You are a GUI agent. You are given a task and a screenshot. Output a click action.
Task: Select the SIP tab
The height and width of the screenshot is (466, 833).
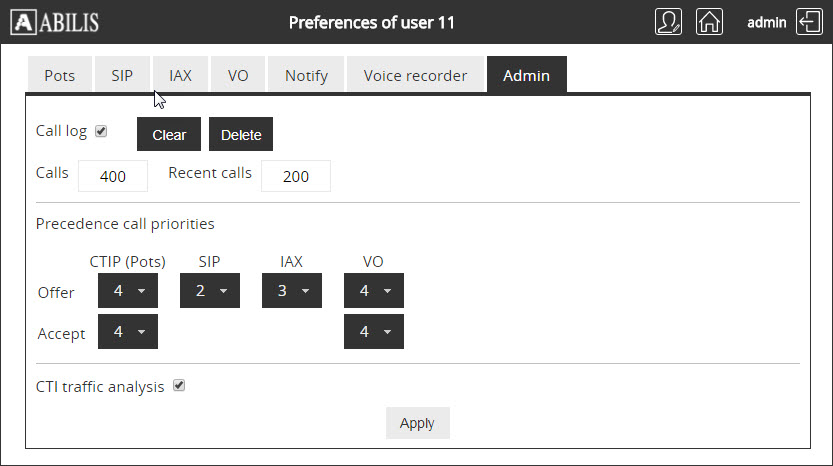tap(122, 75)
